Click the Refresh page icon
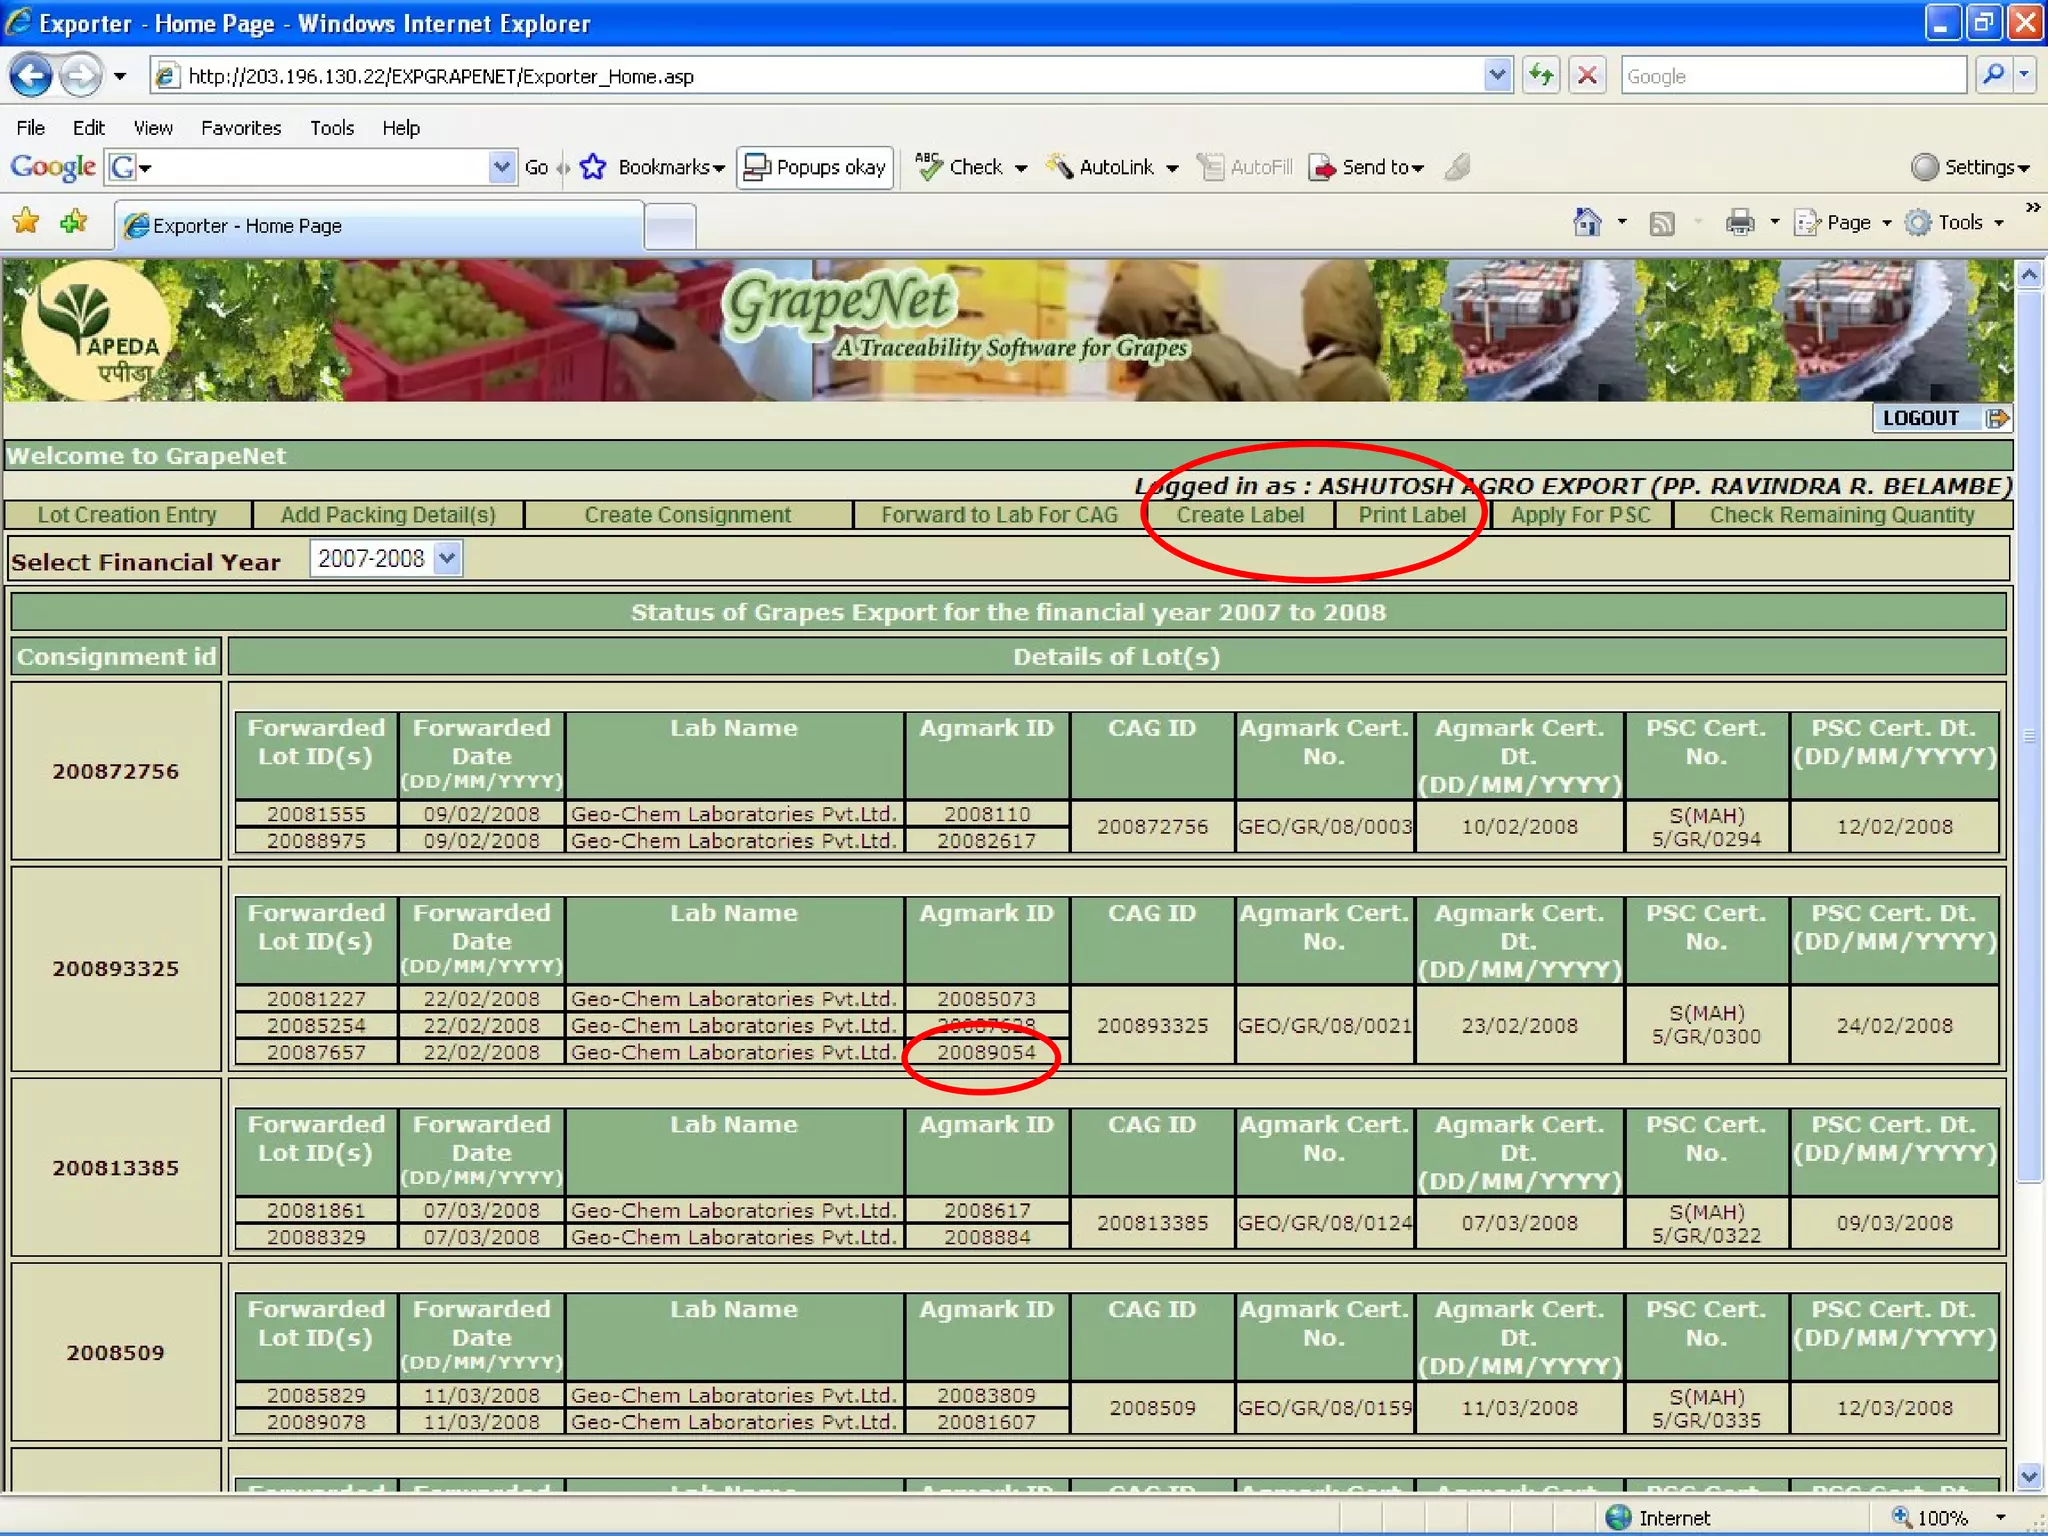 [x=1541, y=76]
